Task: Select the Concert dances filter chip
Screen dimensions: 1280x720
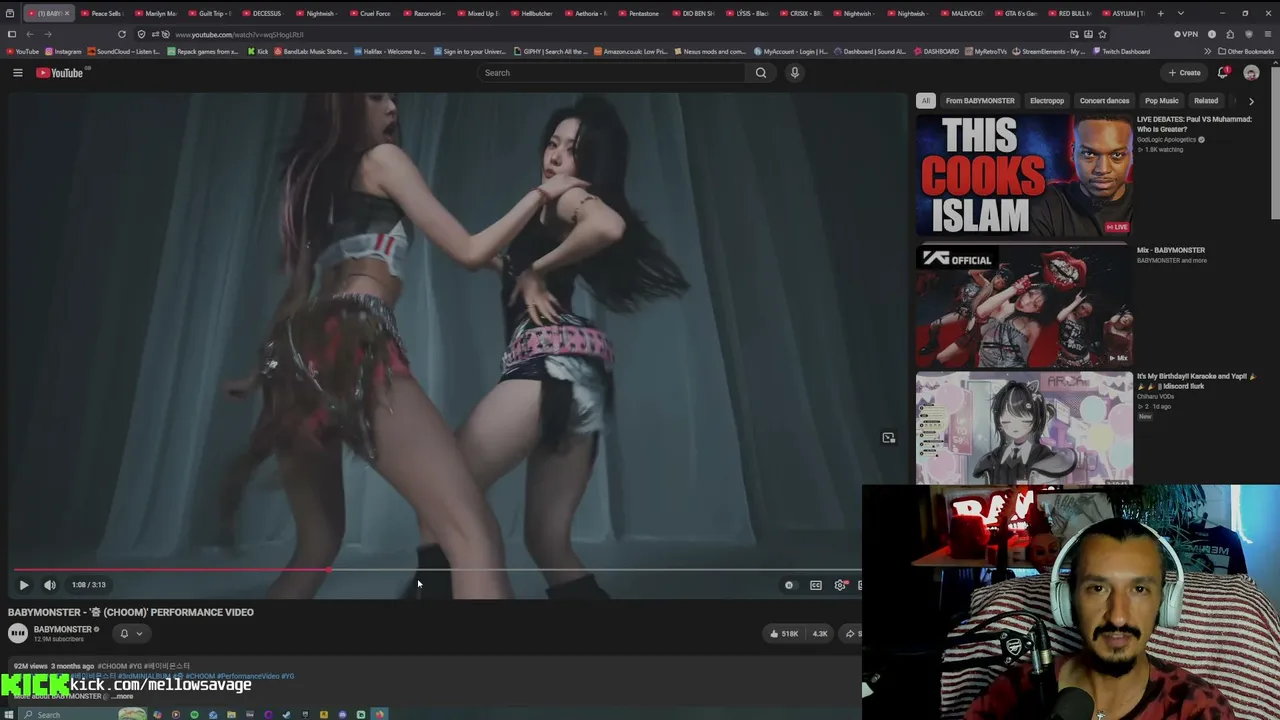Action: (x=1104, y=101)
